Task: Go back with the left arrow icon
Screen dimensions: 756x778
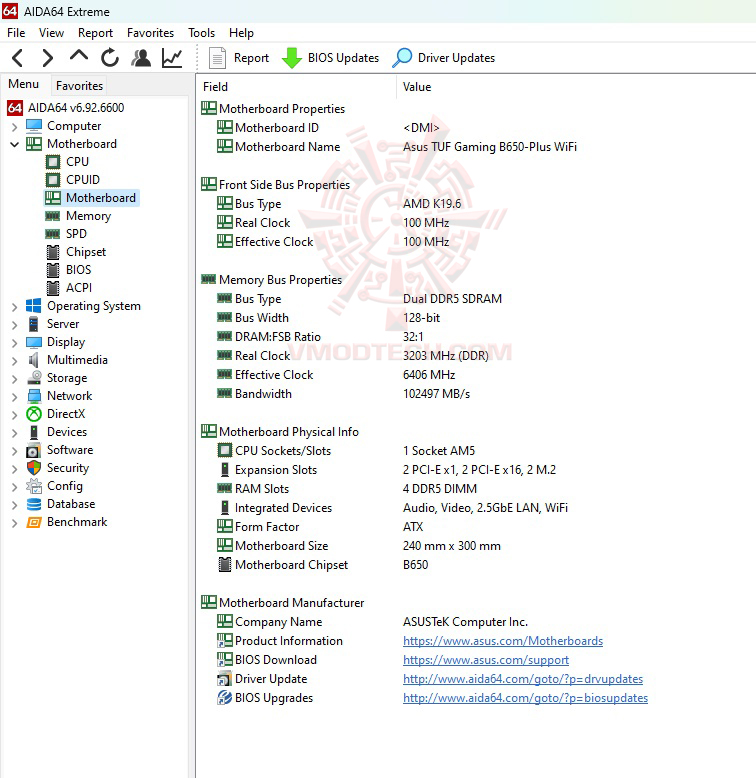Action: [18, 58]
